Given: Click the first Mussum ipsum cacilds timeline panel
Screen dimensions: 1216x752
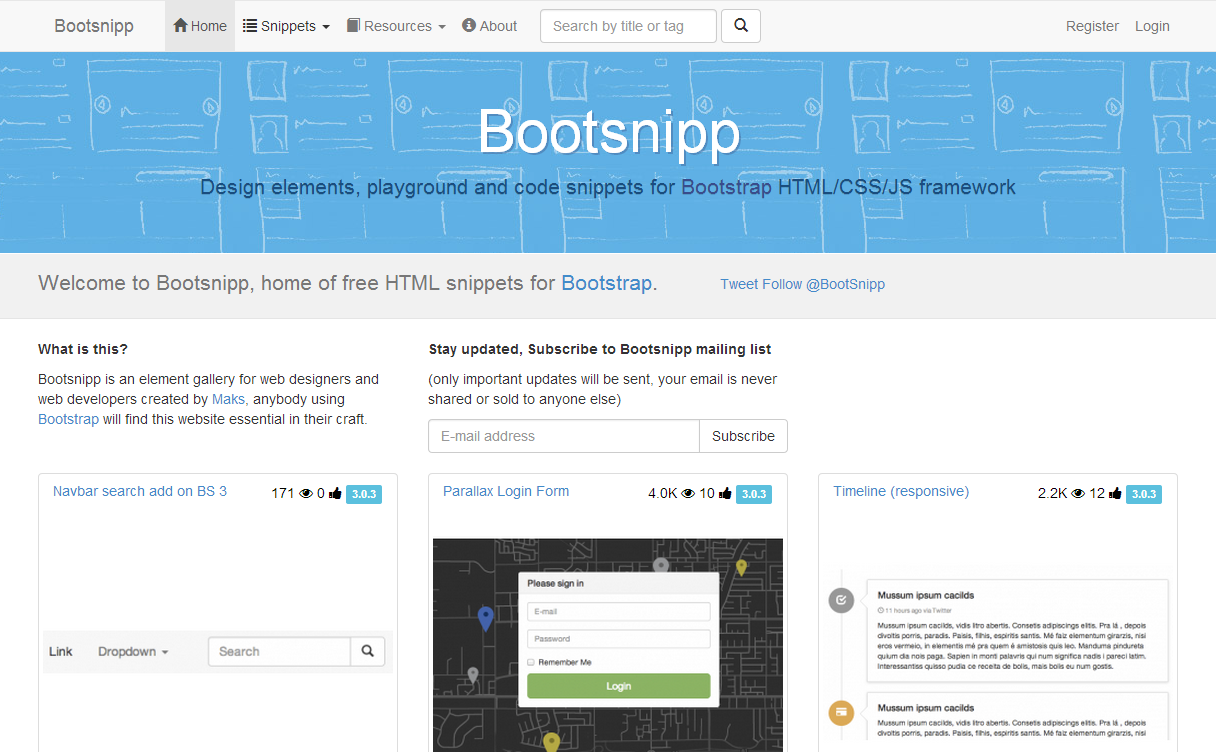Looking at the screenshot, I should coord(1017,630).
